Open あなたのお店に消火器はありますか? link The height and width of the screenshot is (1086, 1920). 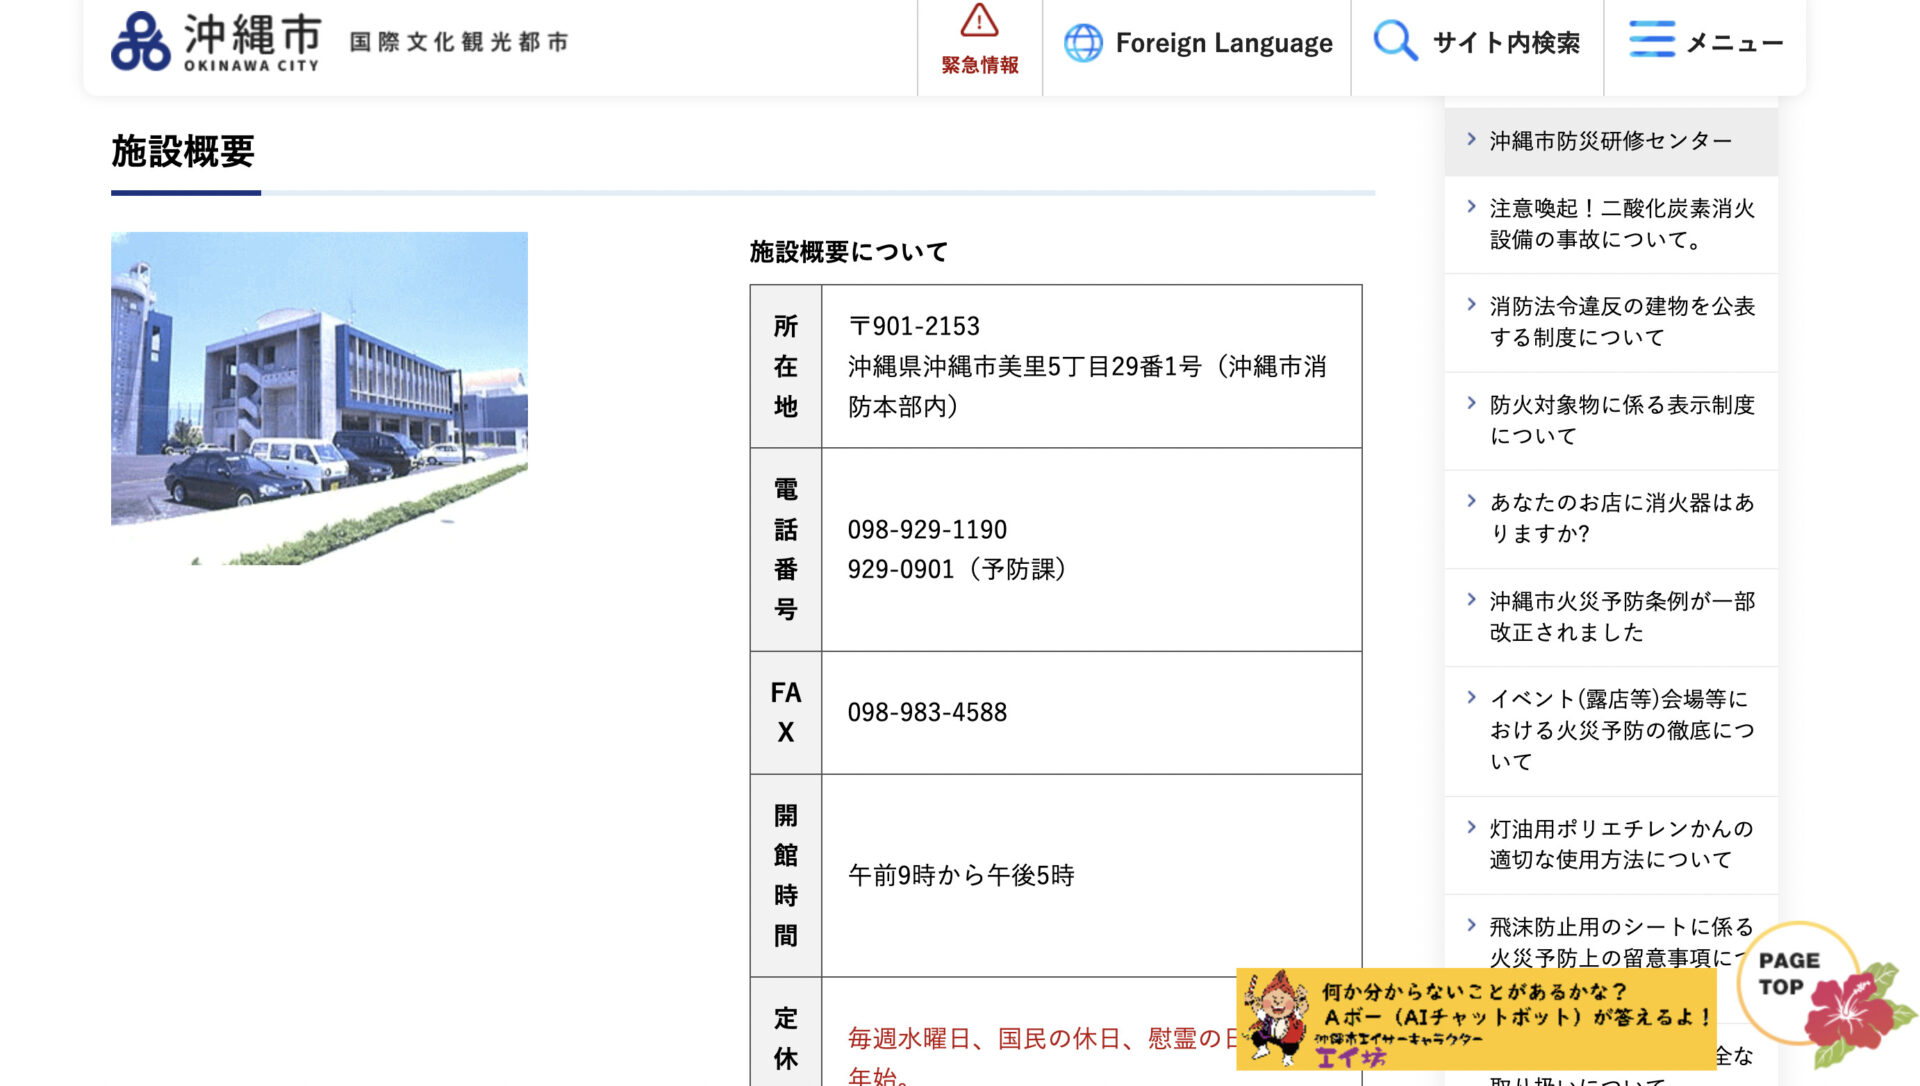point(1621,518)
